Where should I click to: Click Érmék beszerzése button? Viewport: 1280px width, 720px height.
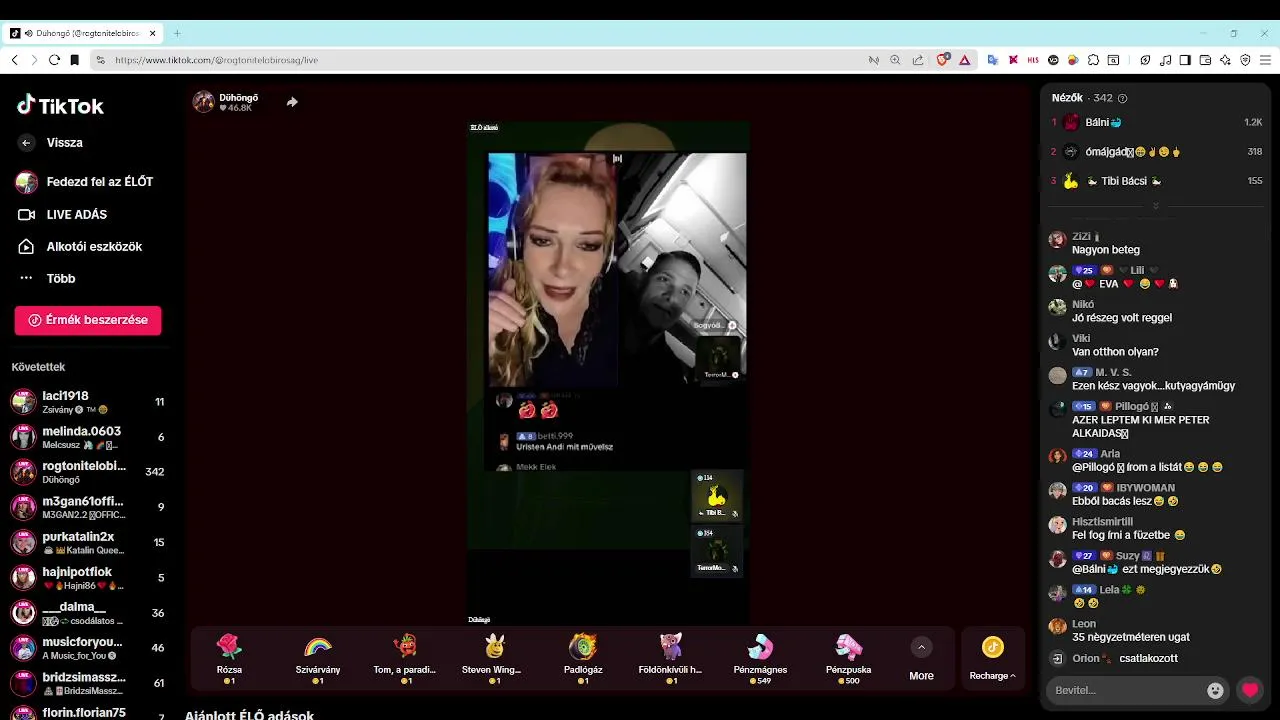[88, 320]
